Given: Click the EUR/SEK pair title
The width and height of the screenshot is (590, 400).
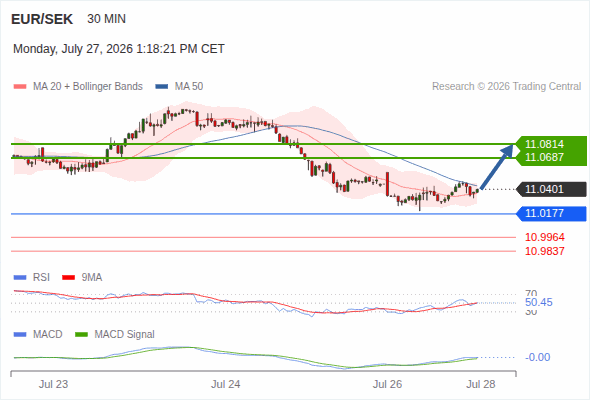Looking at the screenshot, I should pos(42,19).
